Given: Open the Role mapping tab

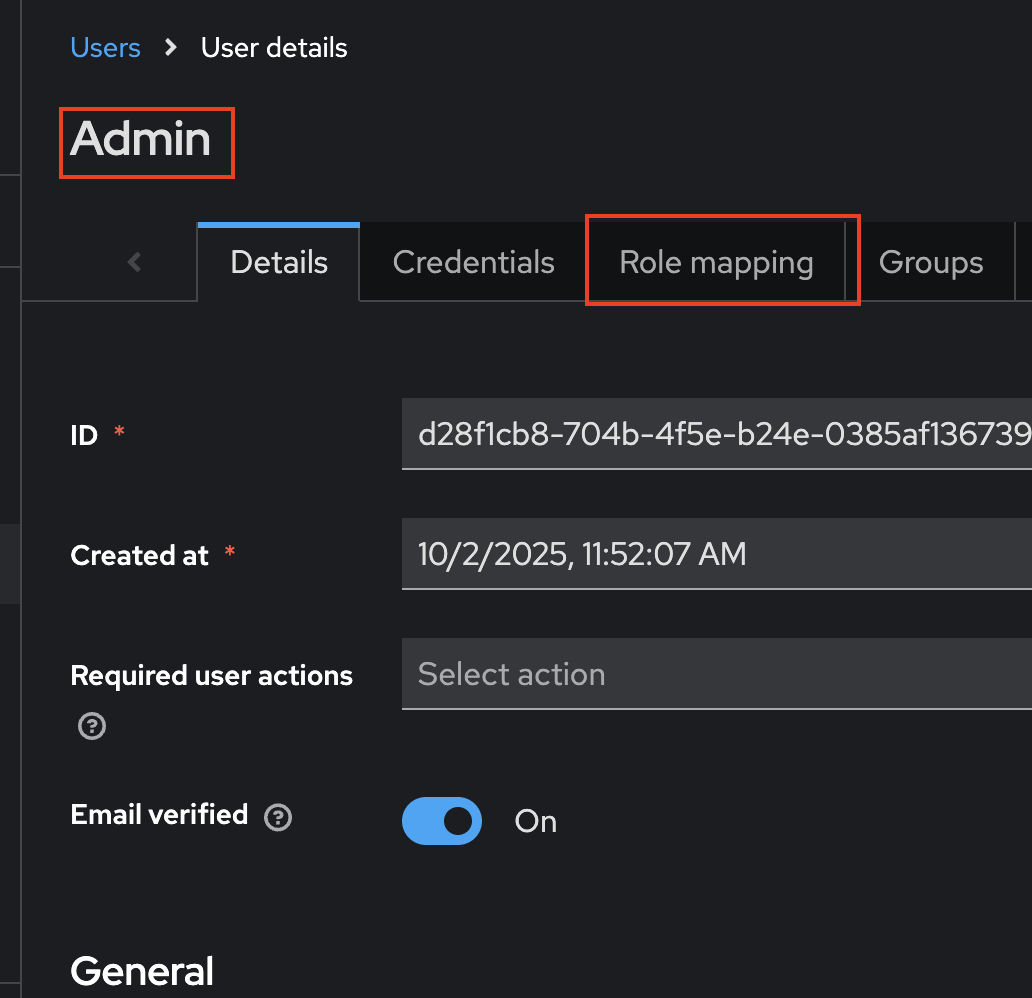Looking at the screenshot, I should (x=716, y=263).
